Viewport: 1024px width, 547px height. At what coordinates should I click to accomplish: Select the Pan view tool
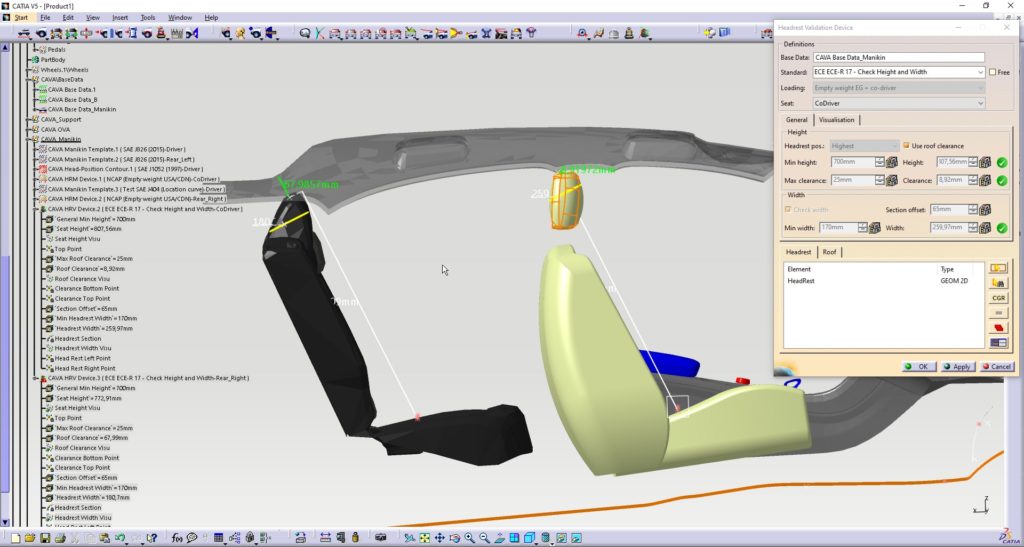440,538
